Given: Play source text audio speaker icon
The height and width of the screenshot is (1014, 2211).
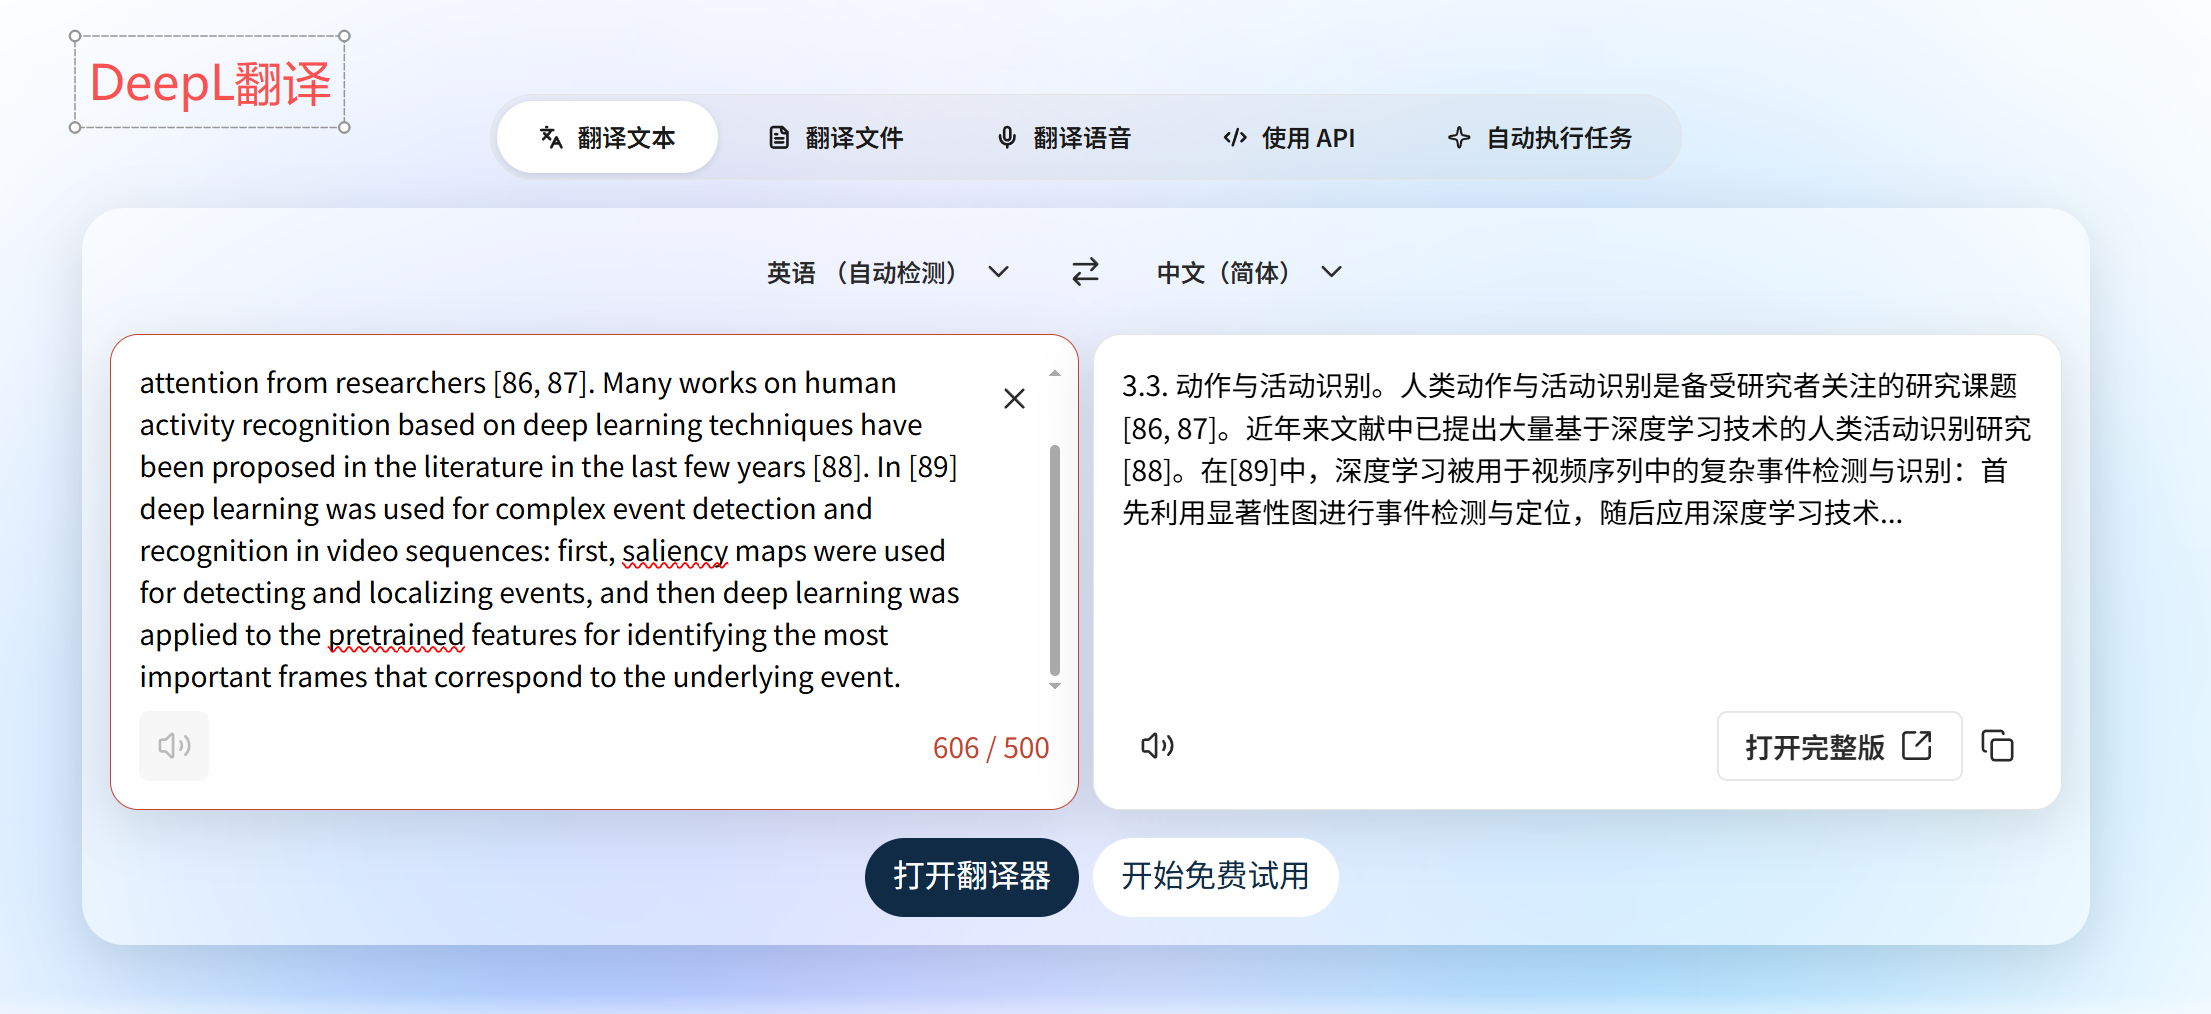Looking at the screenshot, I should [174, 745].
